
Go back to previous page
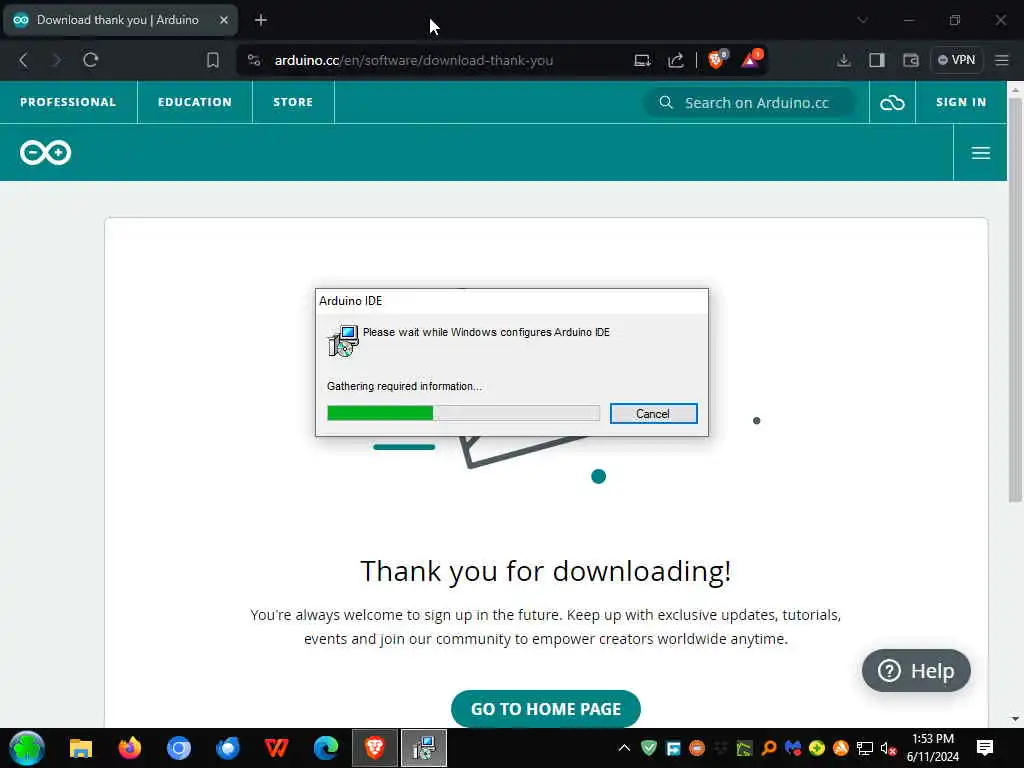[x=24, y=60]
